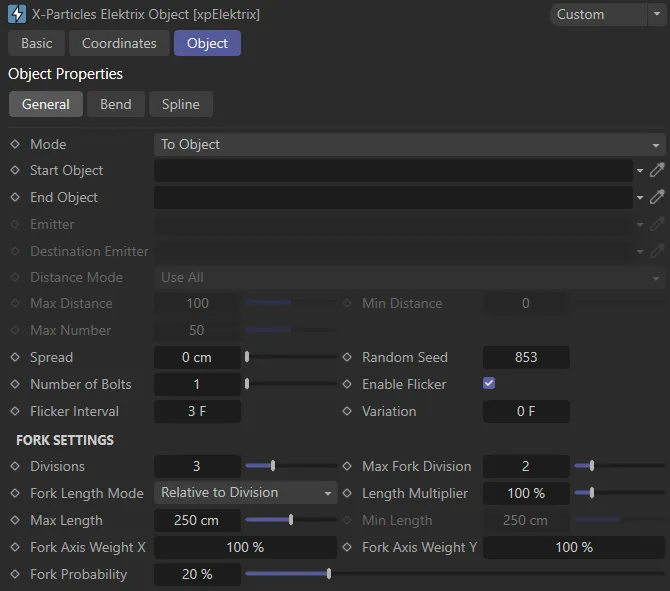This screenshot has height=591, width=670.
Task: Switch to the Bend sub-tab
Action: 115,104
